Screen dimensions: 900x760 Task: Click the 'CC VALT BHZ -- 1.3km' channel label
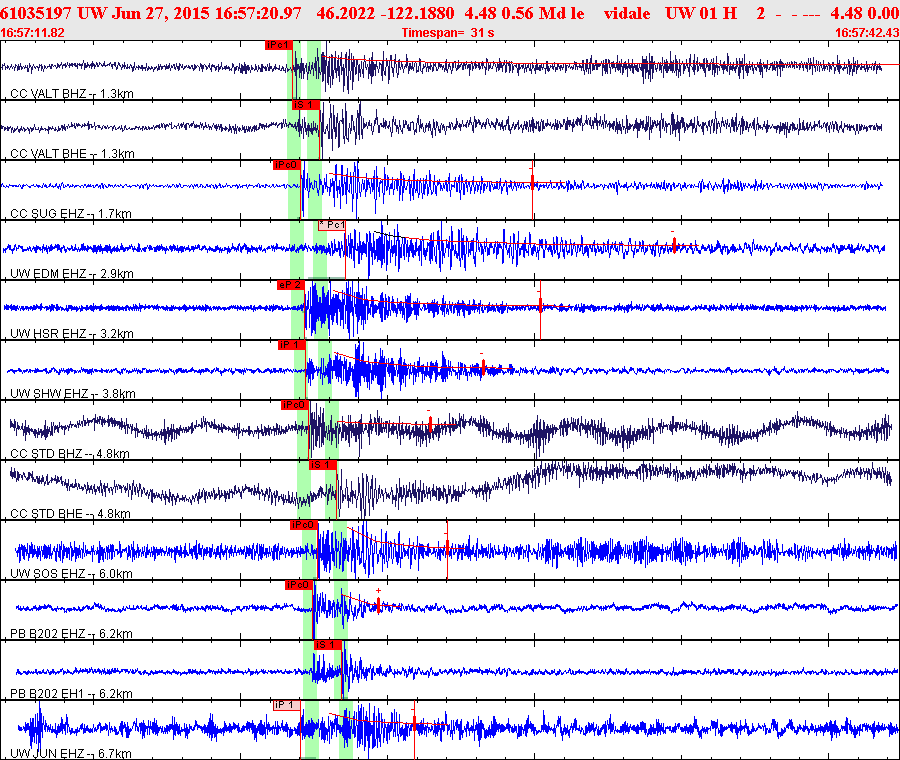click(x=72, y=94)
